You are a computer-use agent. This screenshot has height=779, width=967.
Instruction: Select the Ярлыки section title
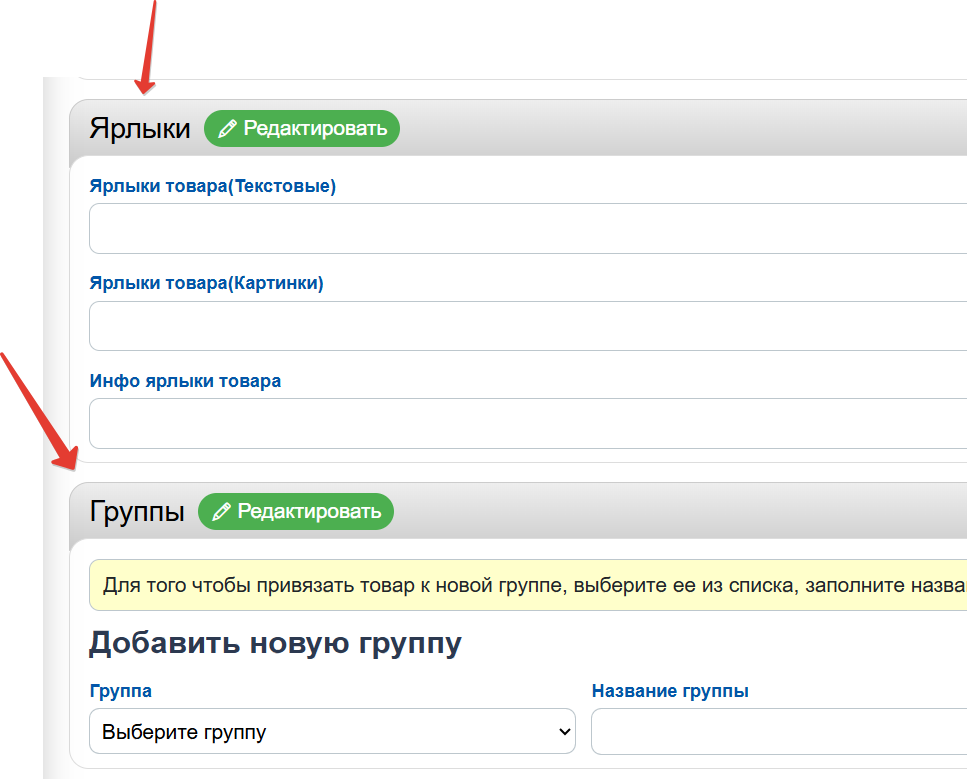[139, 129]
